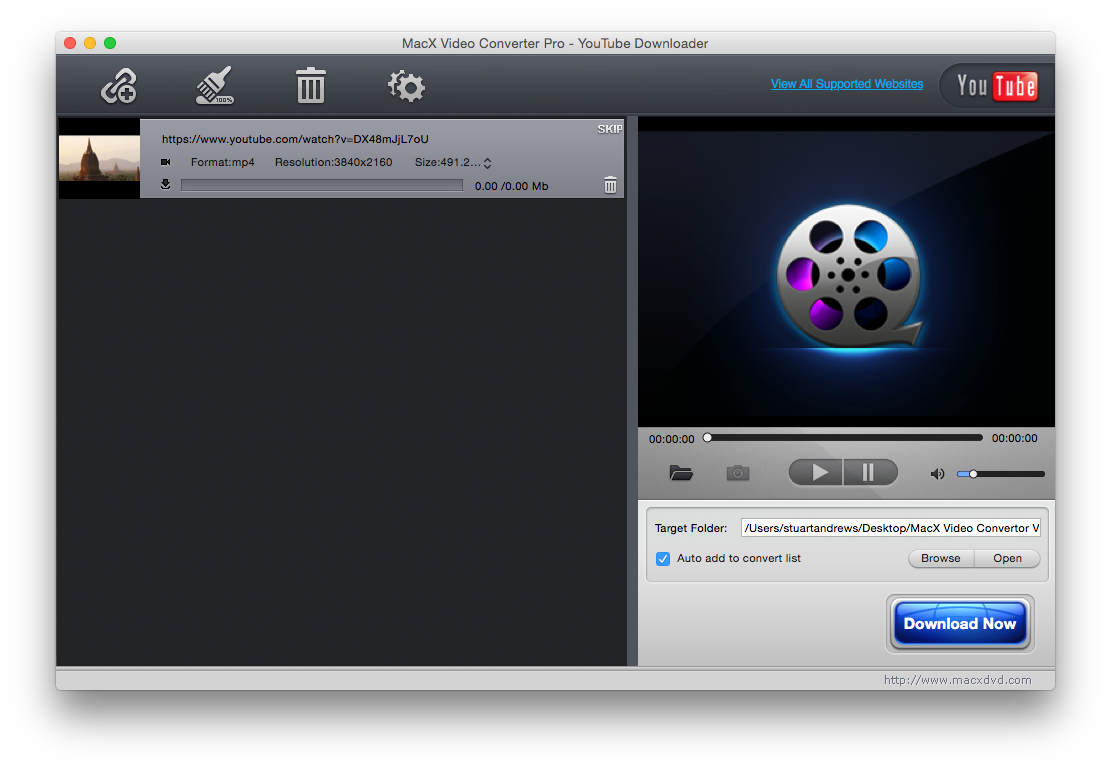The width and height of the screenshot is (1111, 770).
Task: Click the YouTube URL text in the list
Action: click(295, 139)
